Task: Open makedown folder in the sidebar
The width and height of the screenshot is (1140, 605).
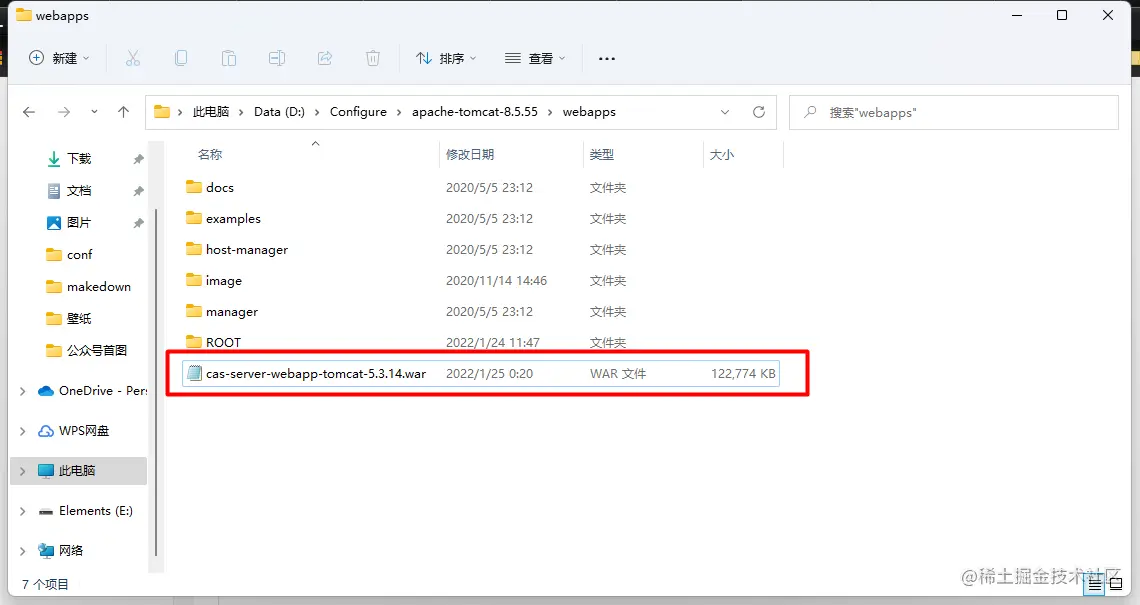Action: 99,287
